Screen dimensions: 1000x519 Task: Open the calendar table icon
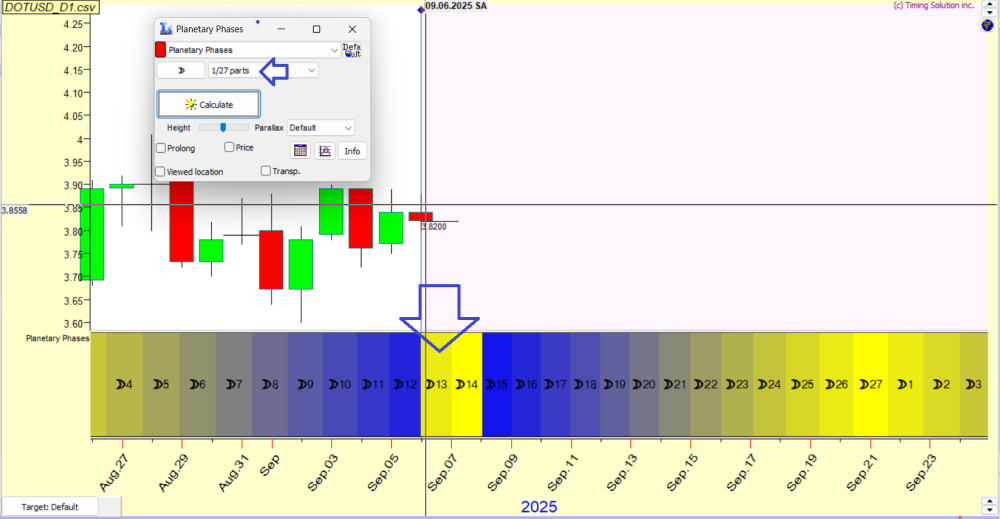300,151
